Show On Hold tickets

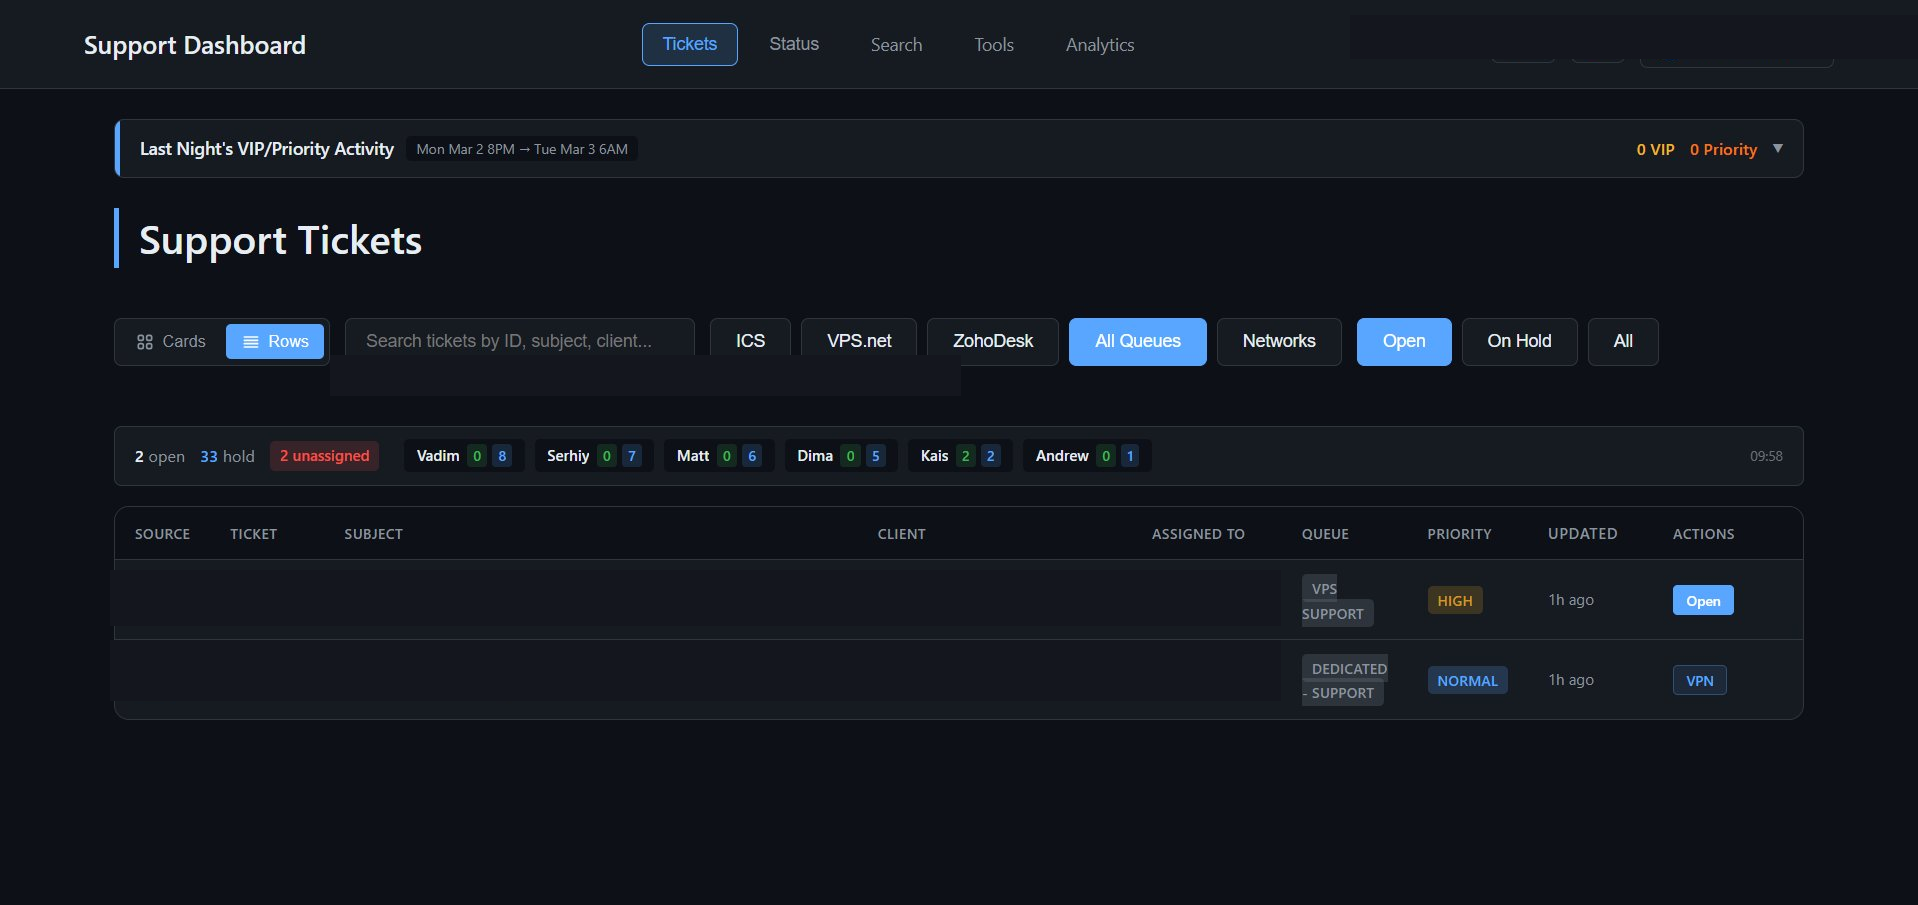[1518, 342]
